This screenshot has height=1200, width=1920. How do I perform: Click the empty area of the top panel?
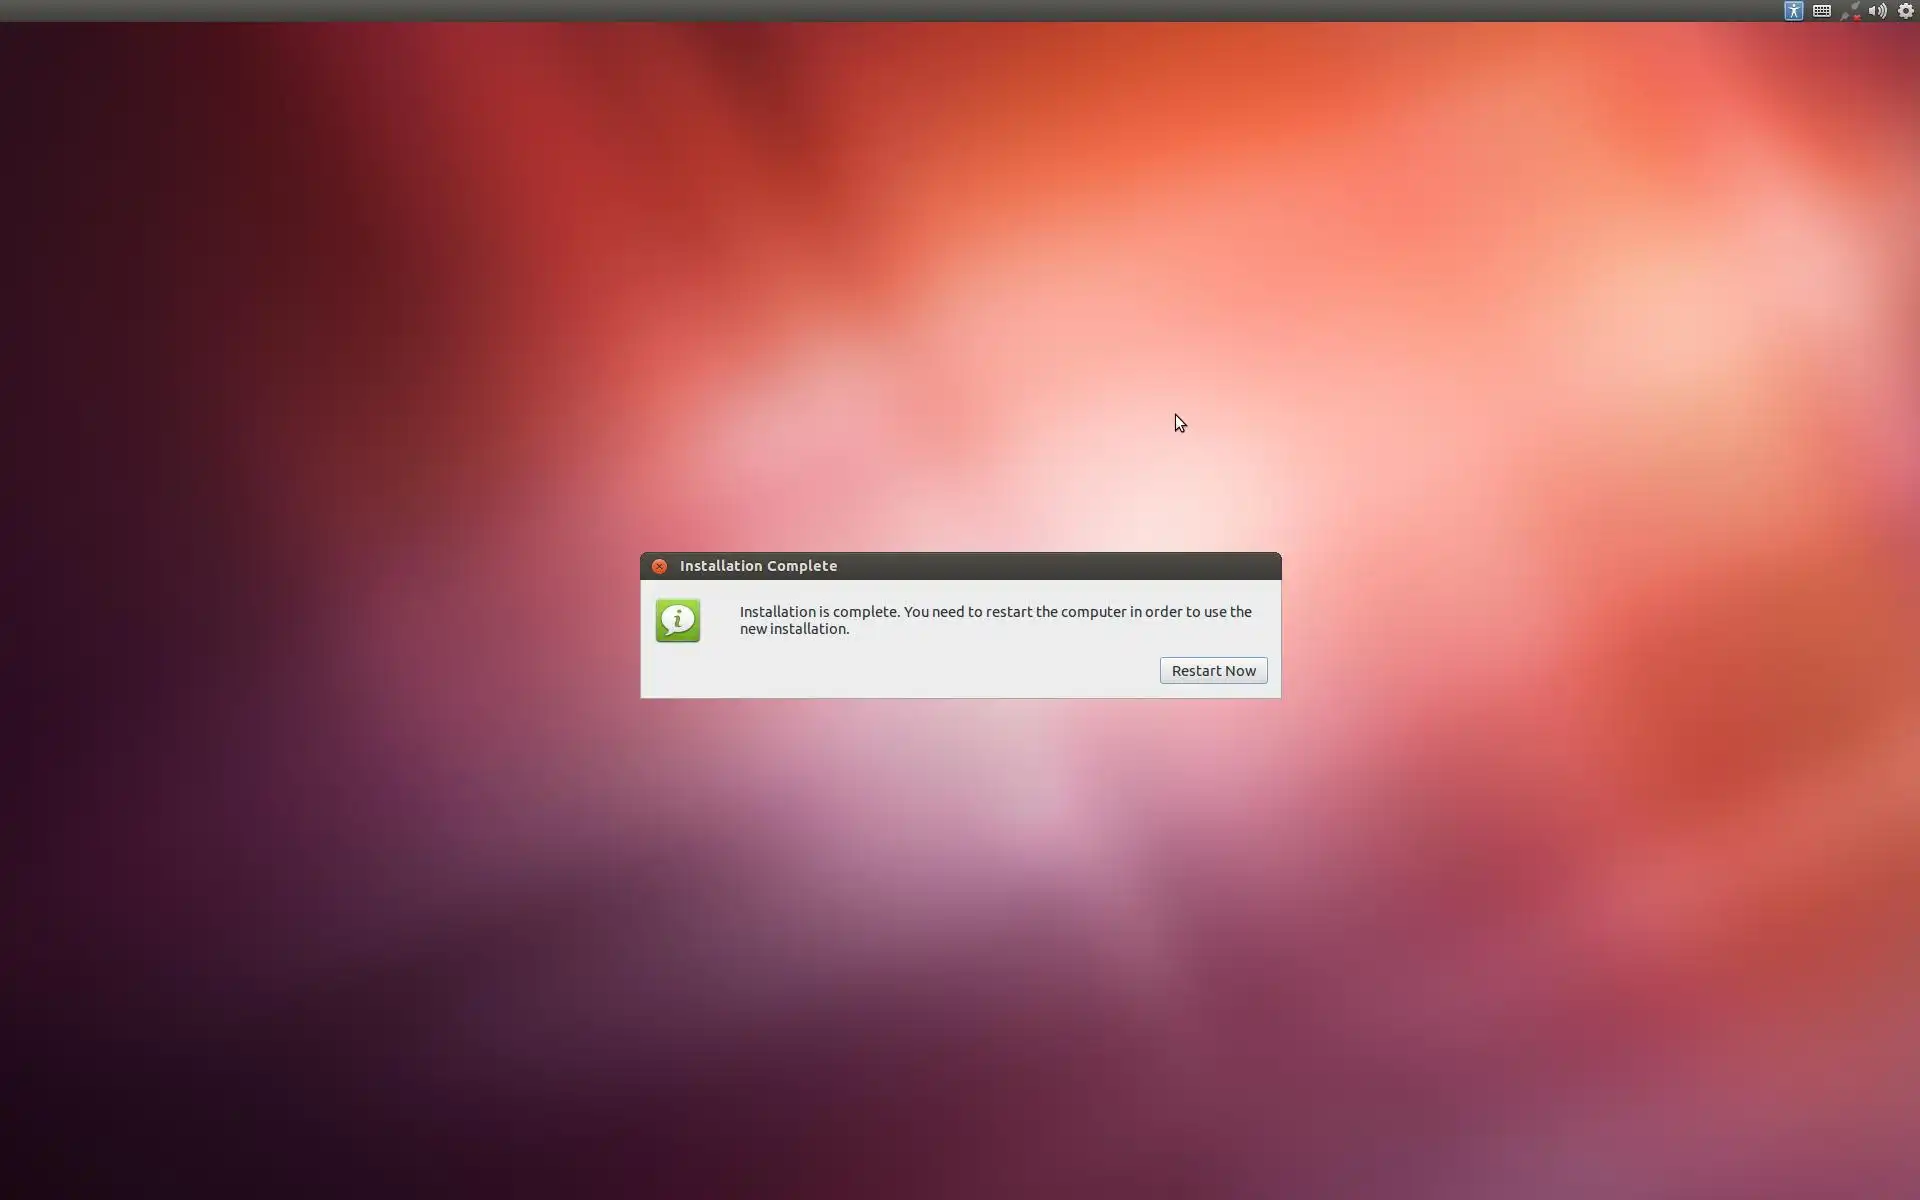[900, 11]
